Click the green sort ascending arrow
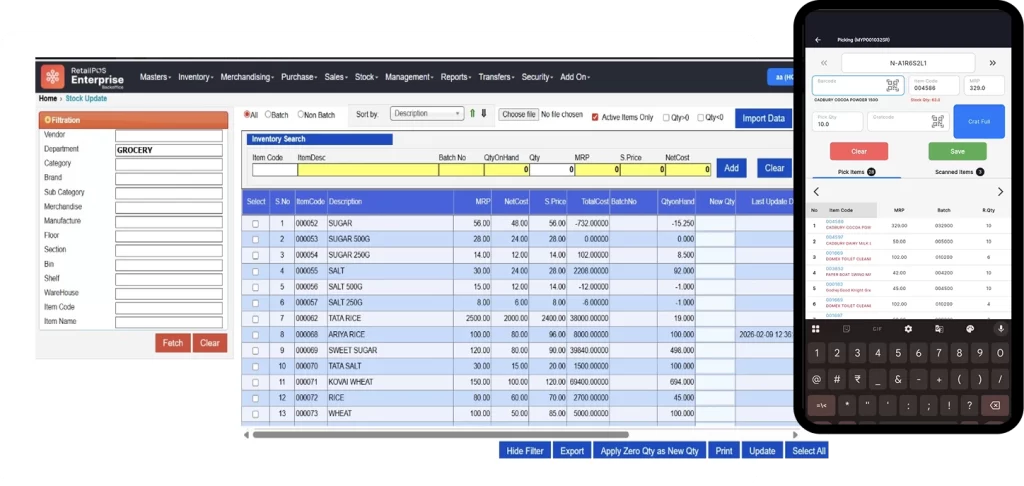 tap(472, 114)
